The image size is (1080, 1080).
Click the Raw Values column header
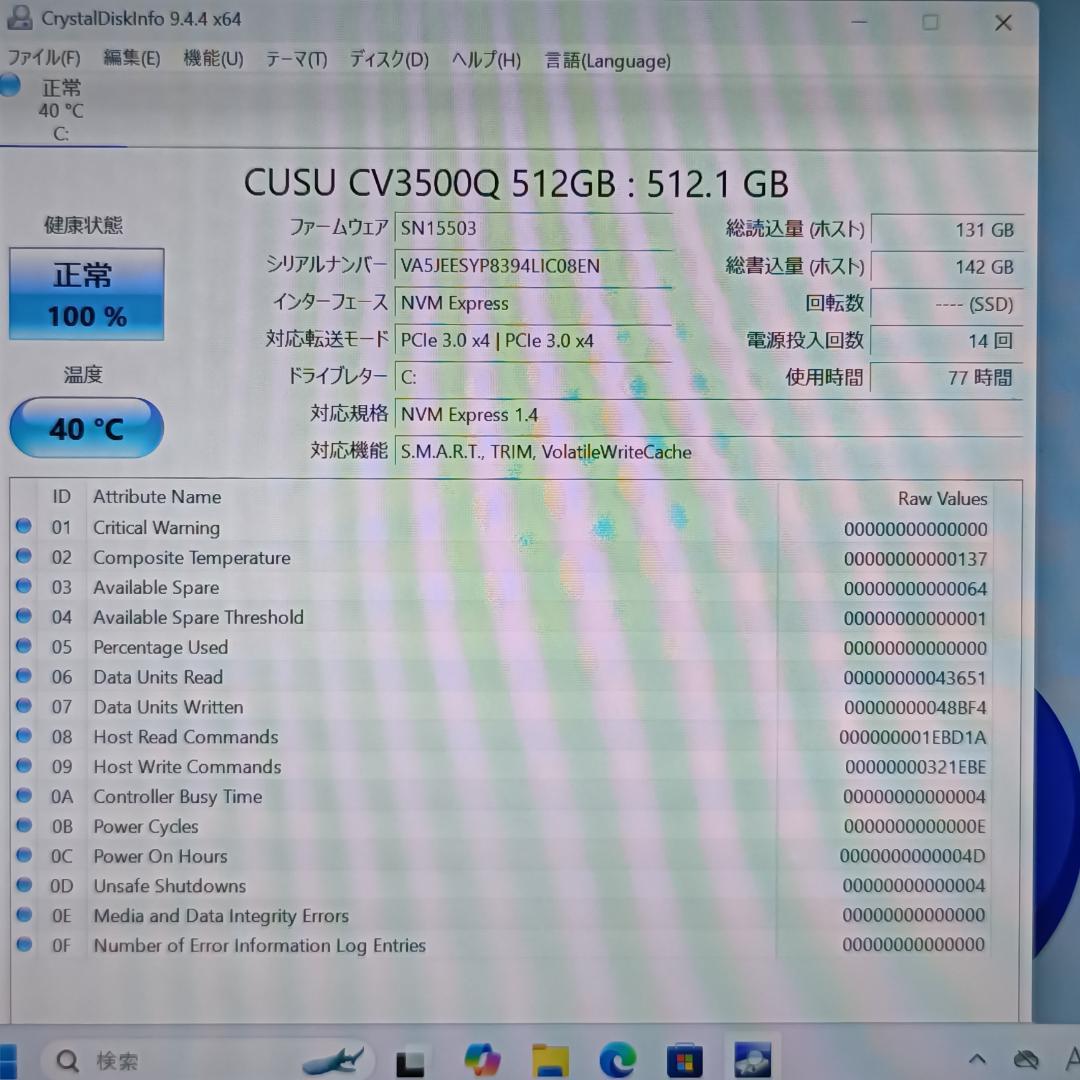(x=942, y=499)
